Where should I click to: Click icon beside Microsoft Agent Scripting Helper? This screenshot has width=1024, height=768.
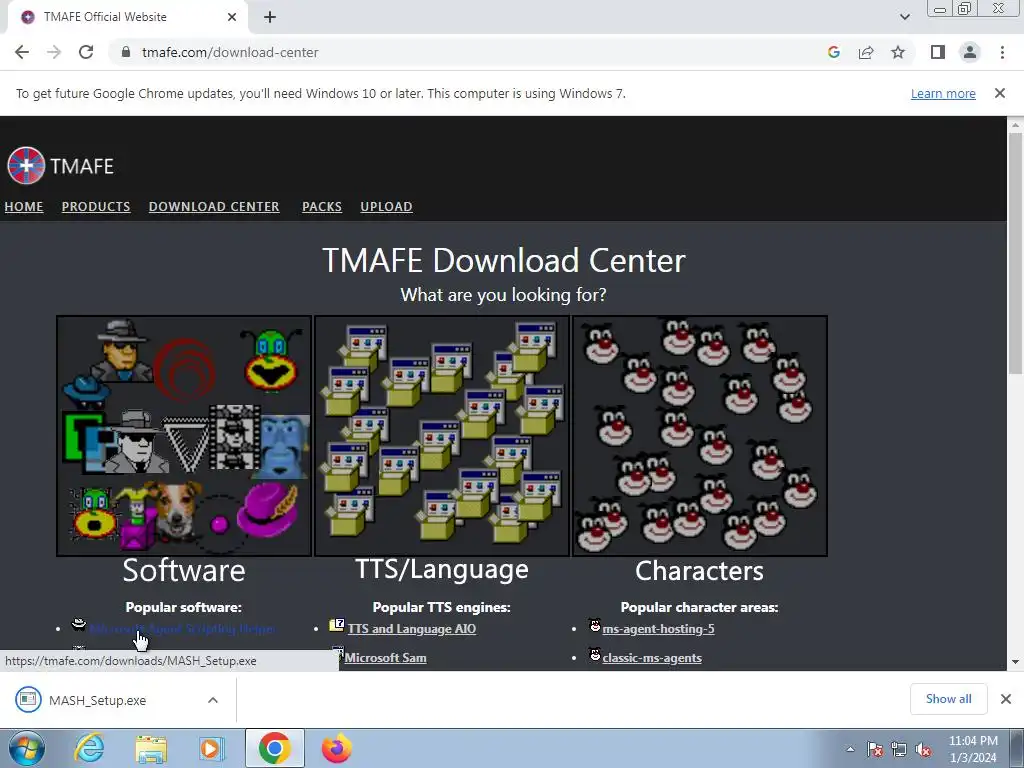(x=78, y=624)
